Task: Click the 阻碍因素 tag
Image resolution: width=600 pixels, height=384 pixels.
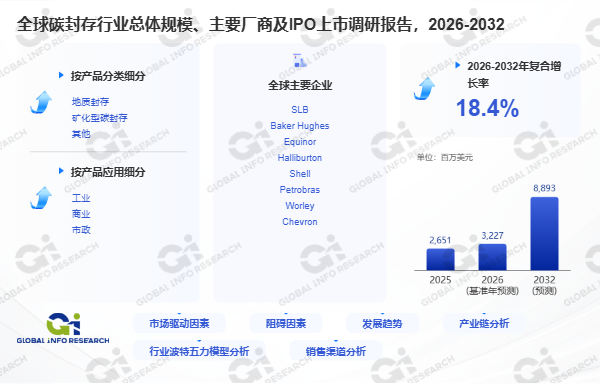Action: point(286,324)
